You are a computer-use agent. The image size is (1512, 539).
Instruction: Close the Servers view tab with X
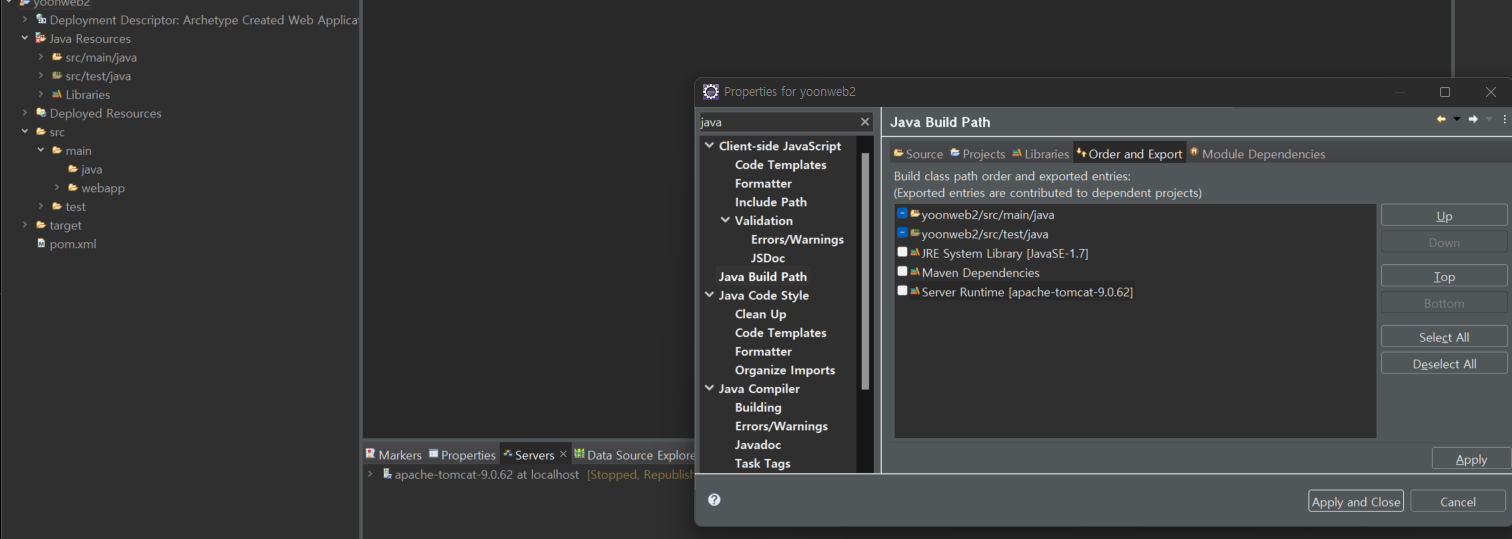pyautogui.click(x=563, y=454)
